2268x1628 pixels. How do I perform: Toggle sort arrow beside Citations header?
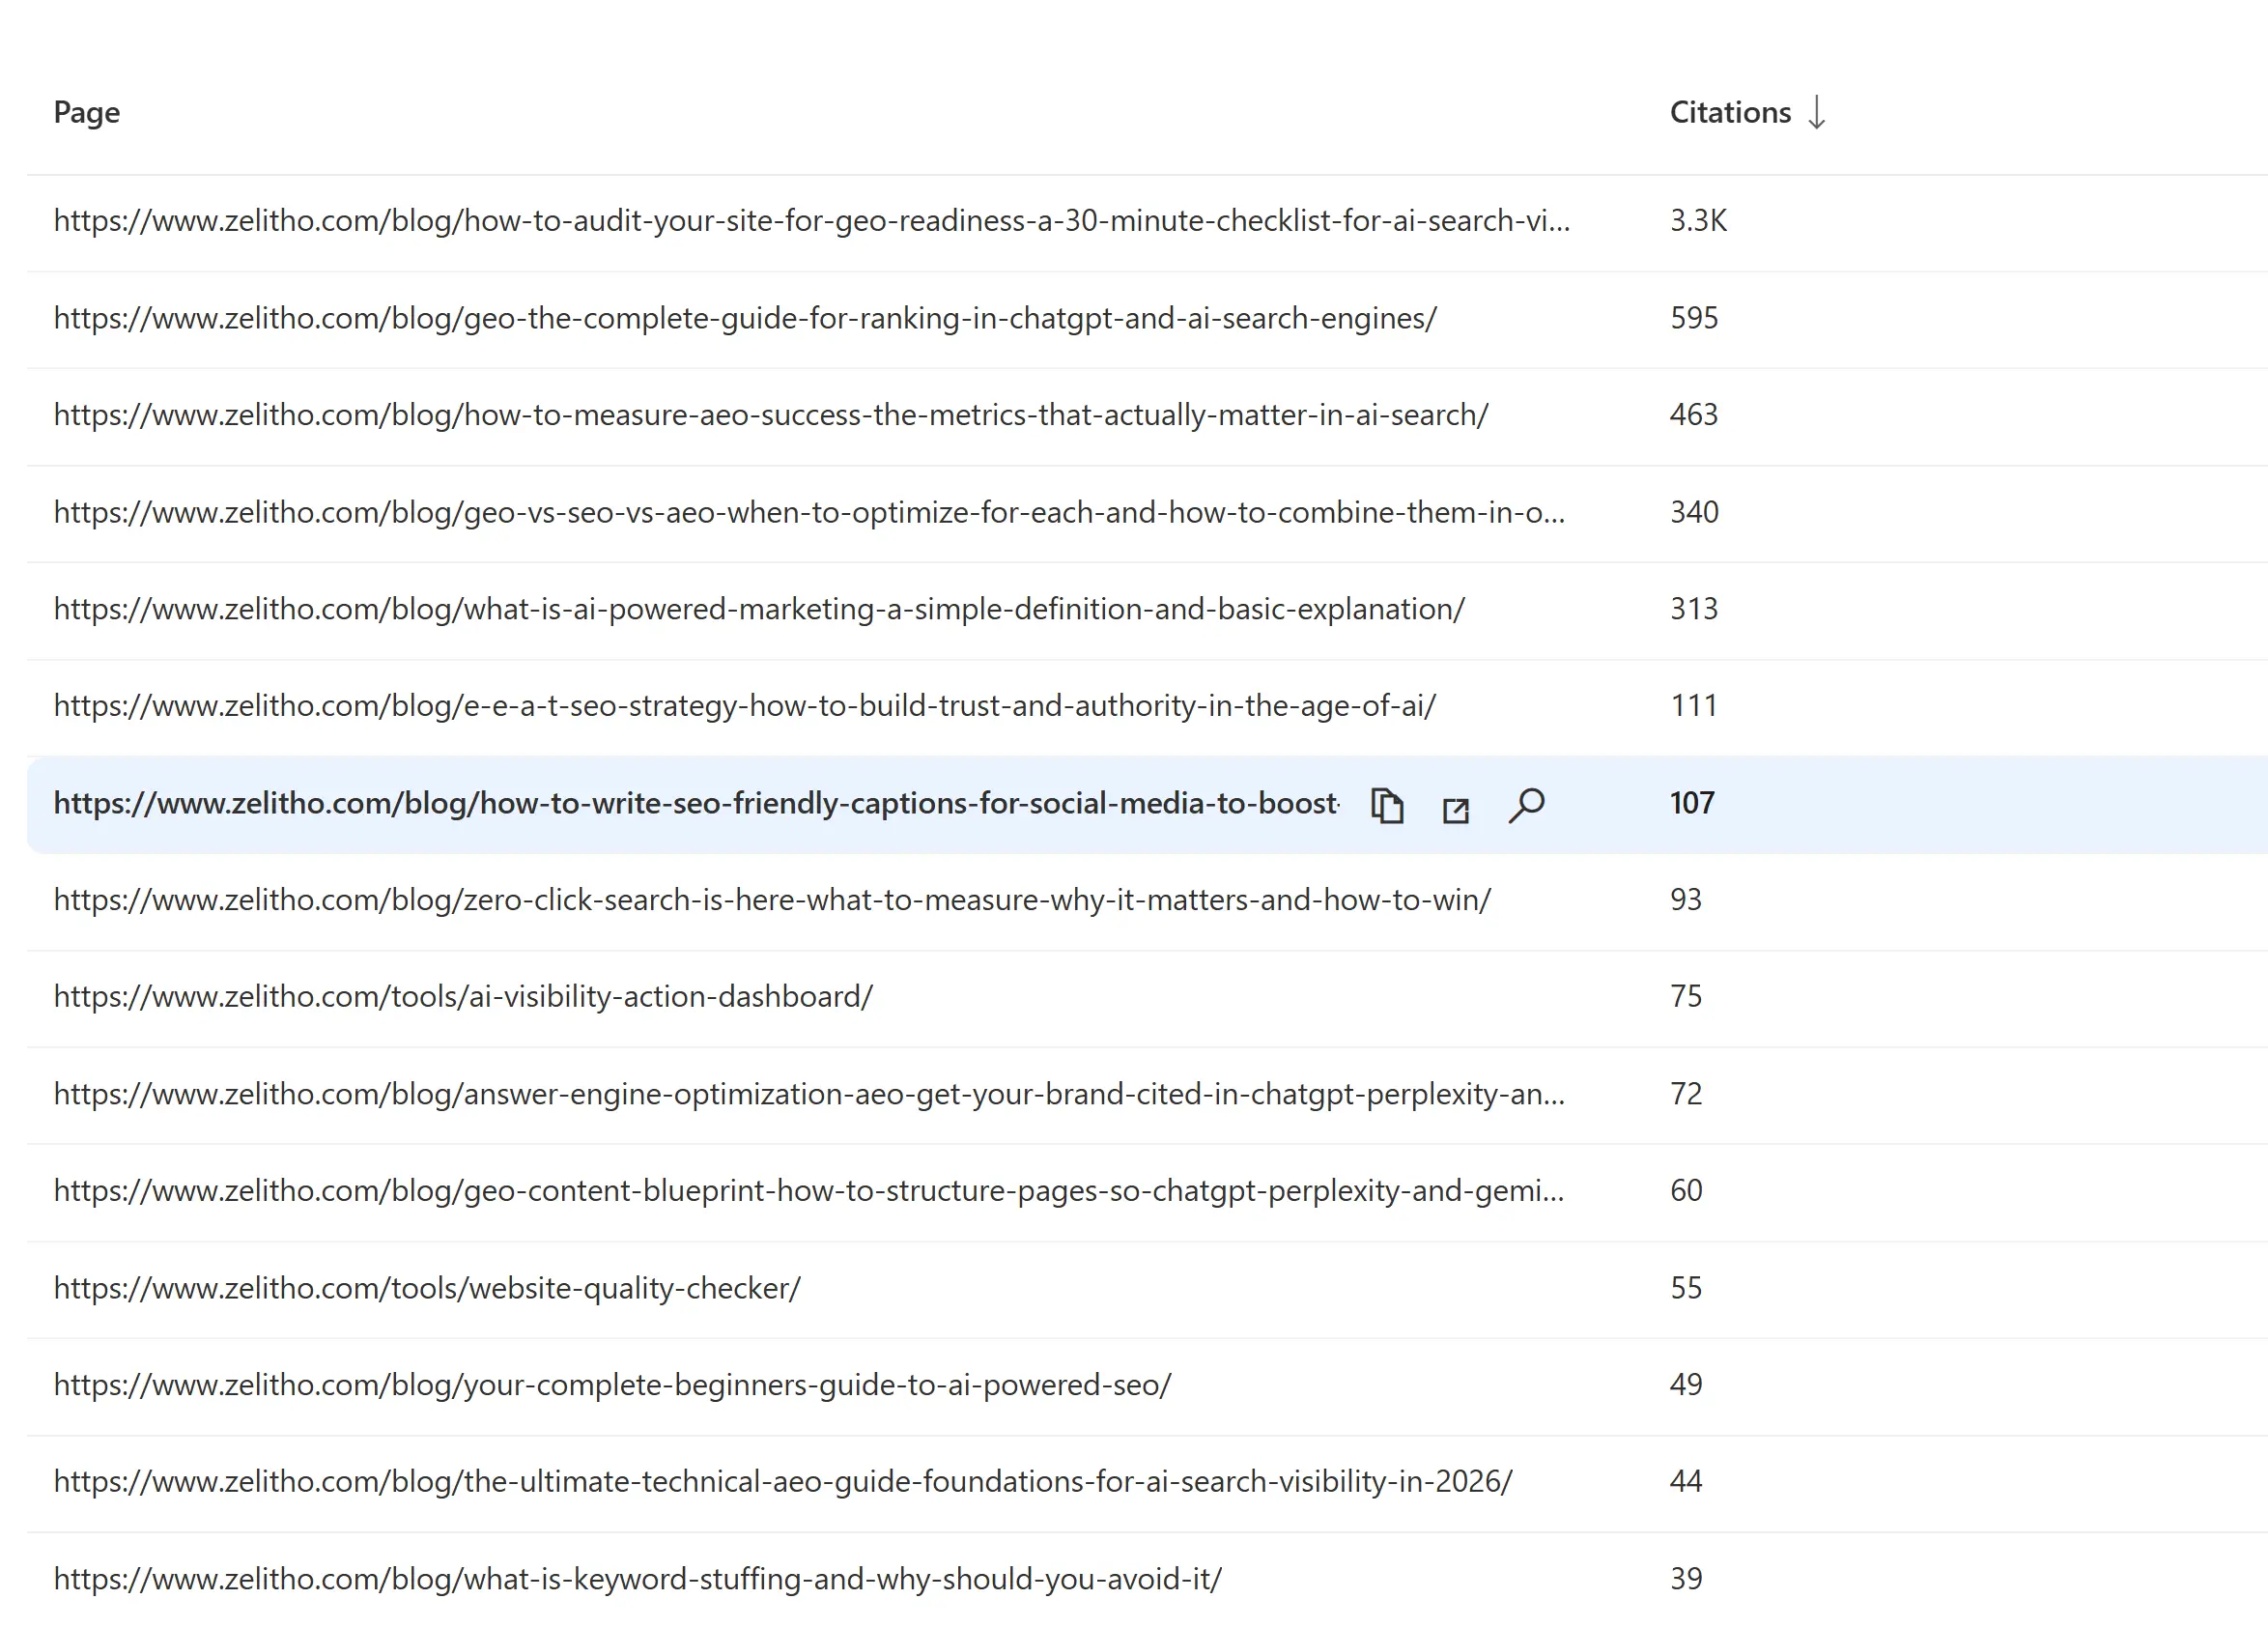(1817, 112)
